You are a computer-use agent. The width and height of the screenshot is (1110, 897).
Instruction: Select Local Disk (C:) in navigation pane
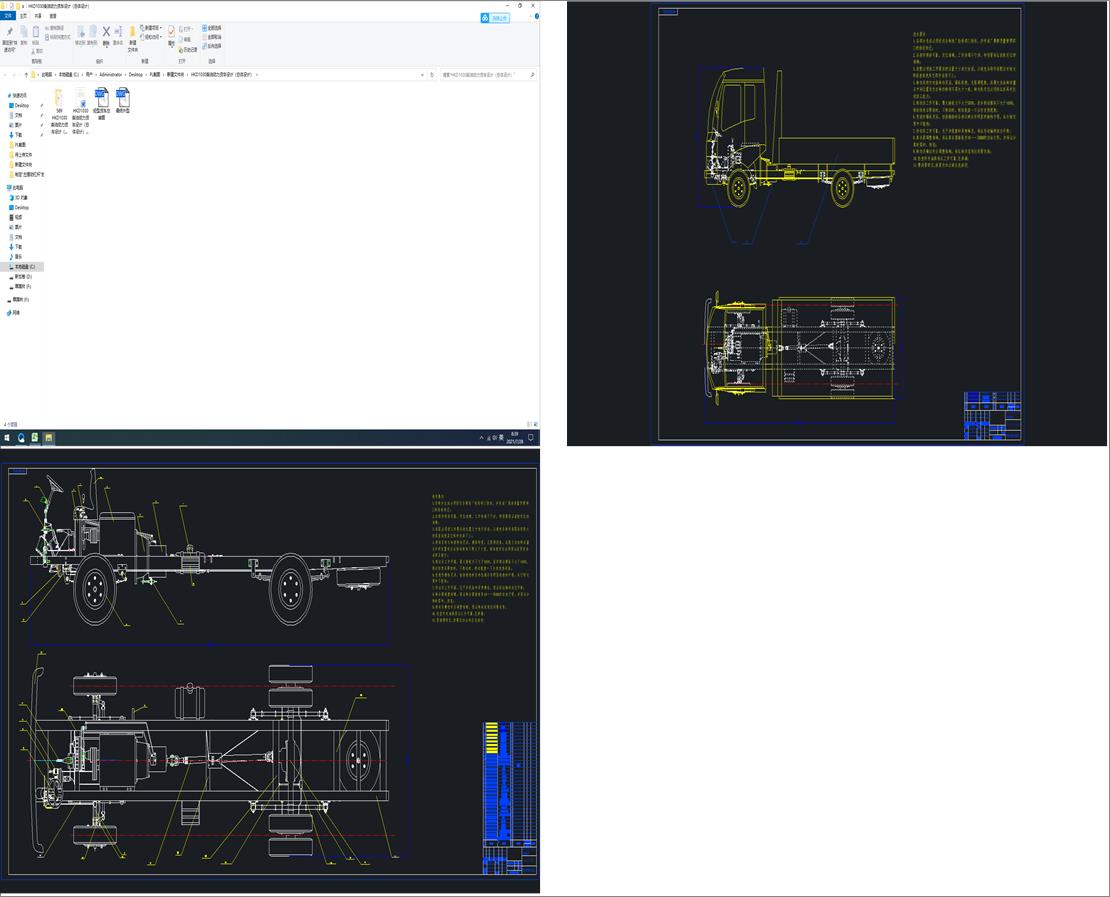24,267
